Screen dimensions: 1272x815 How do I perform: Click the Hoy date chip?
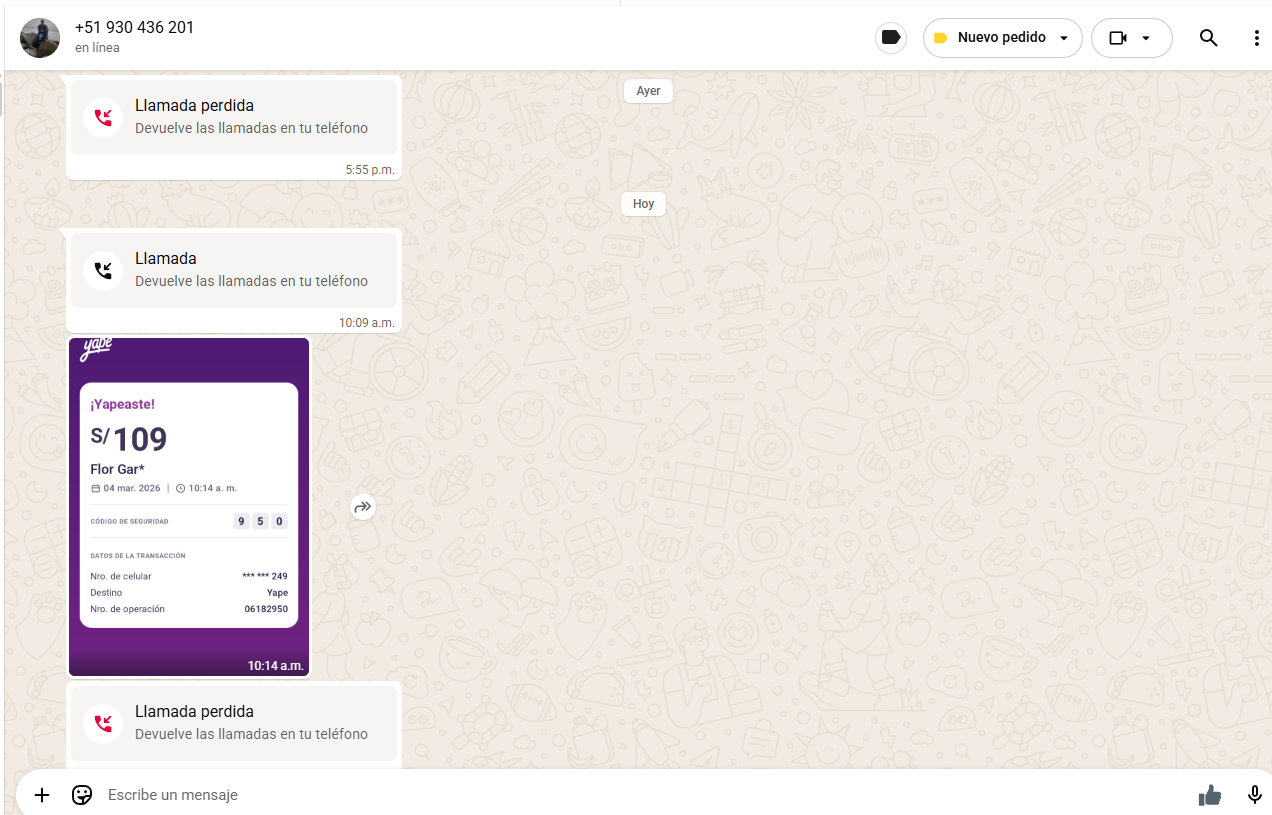(643, 204)
